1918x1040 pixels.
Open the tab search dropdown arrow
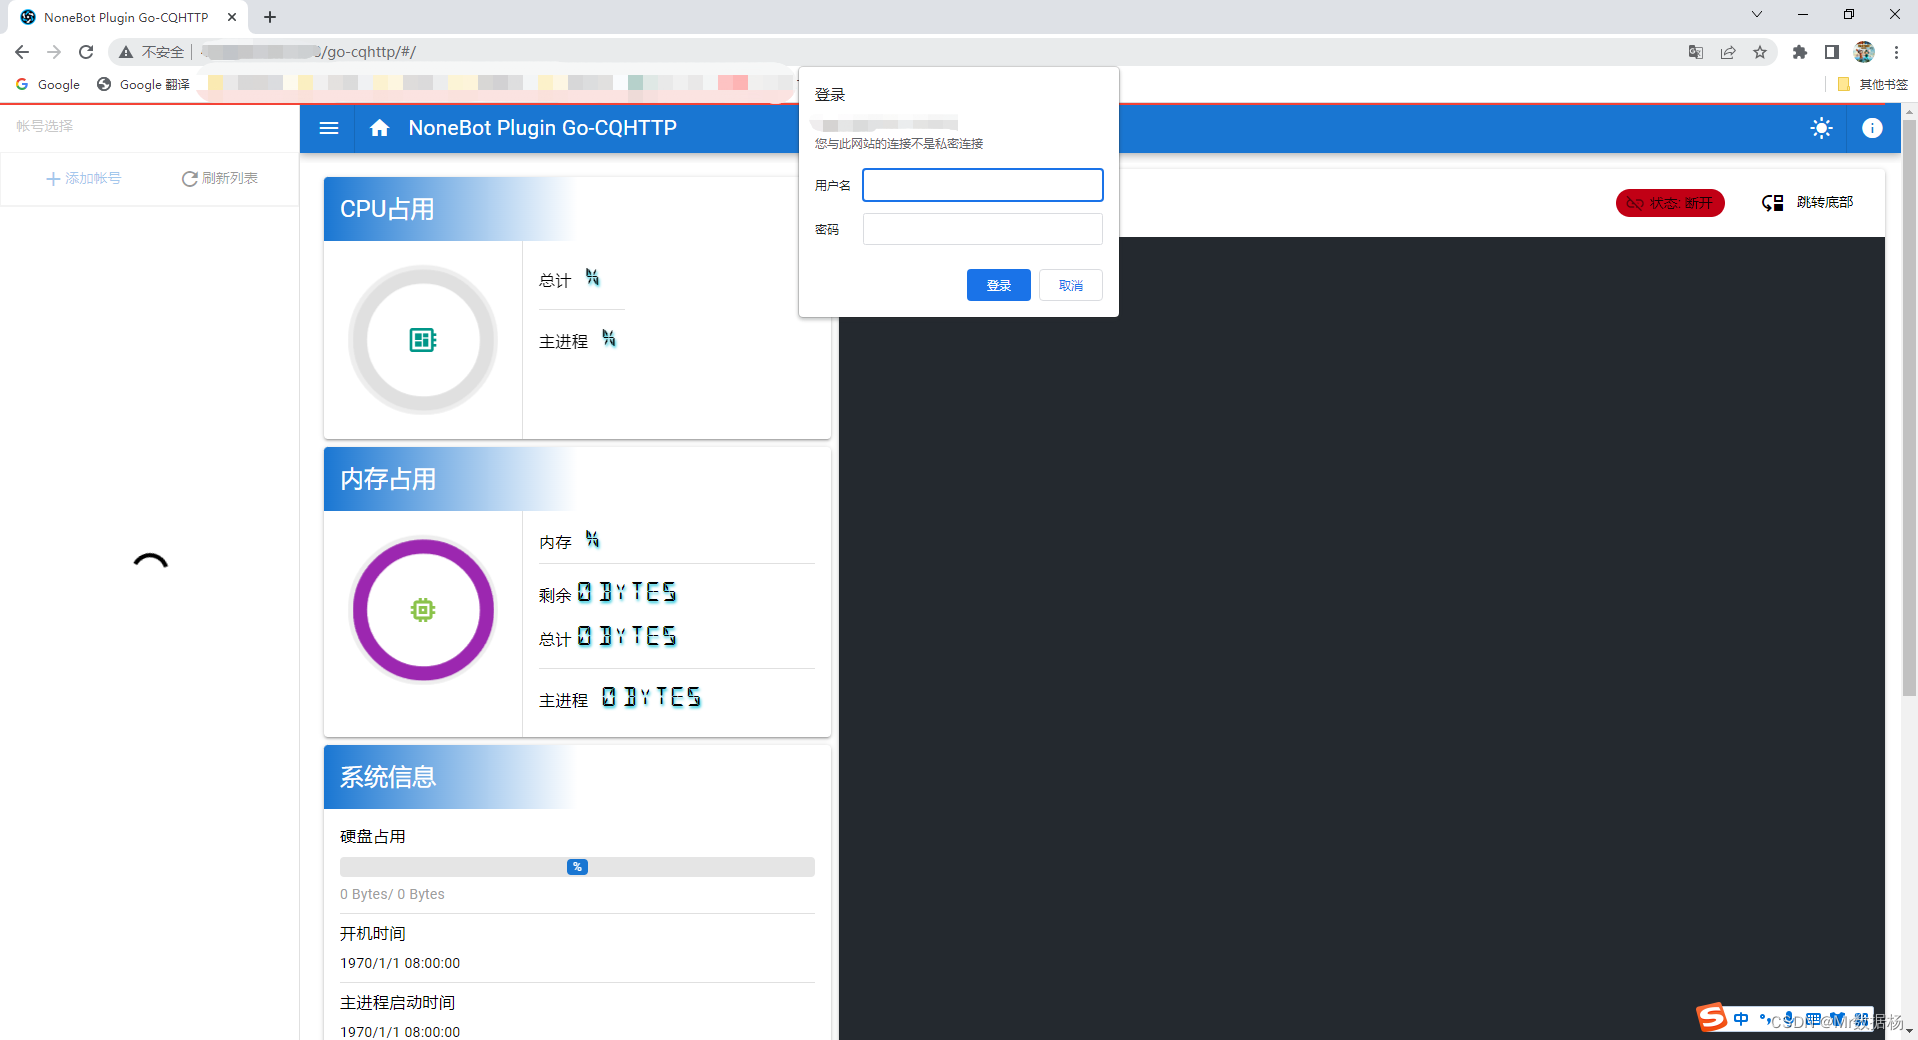[1756, 14]
